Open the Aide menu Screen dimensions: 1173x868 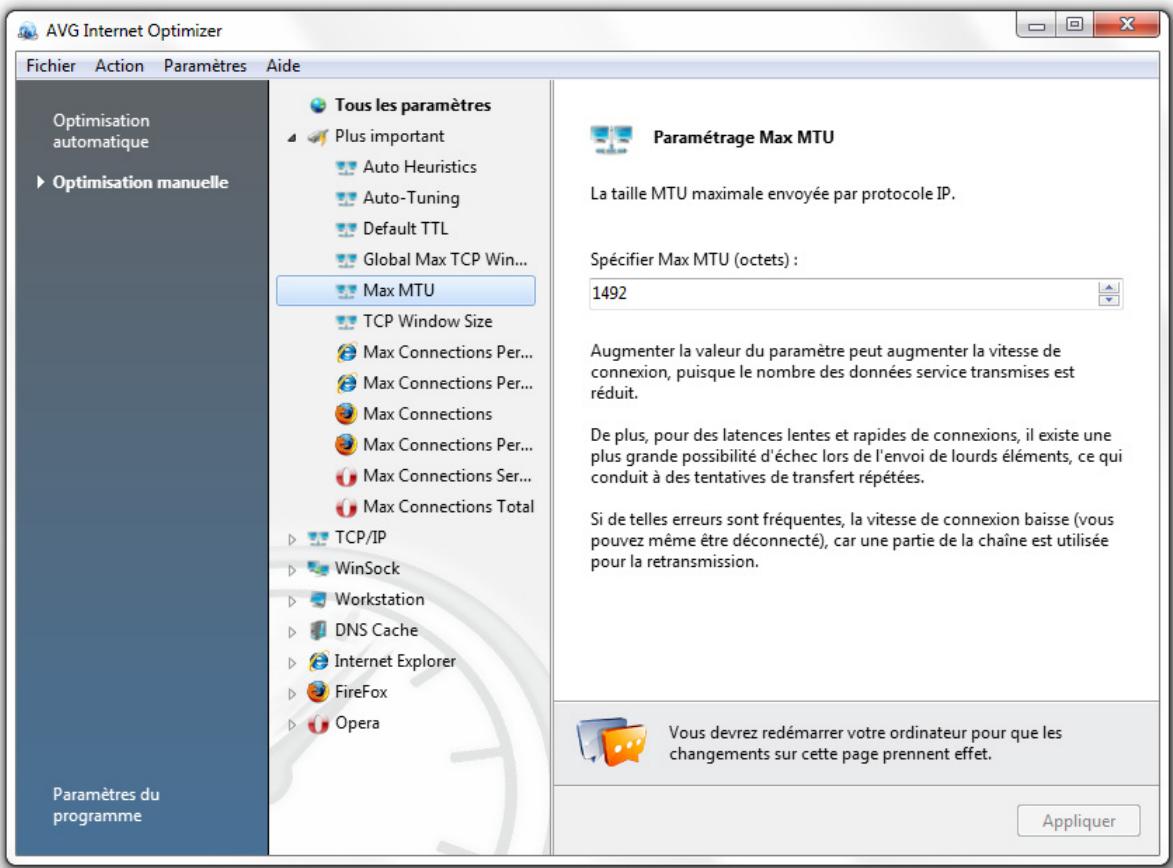283,66
